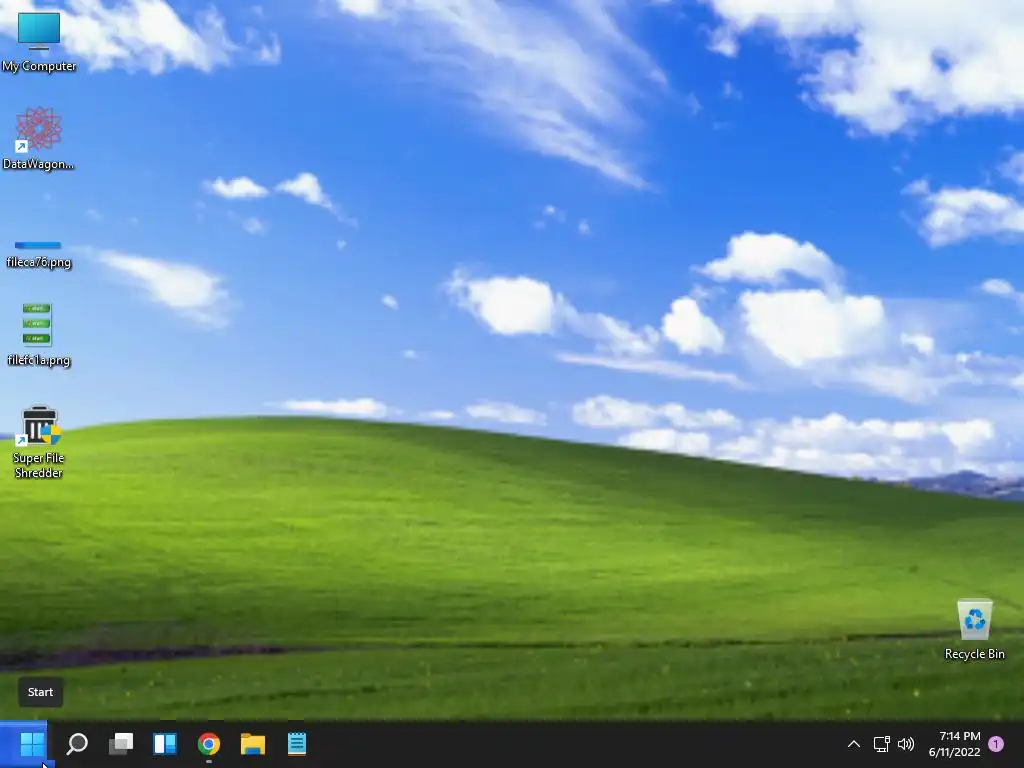Select the Recycle Bin icon
The image size is (1024, 768).
tap(974, 629)
